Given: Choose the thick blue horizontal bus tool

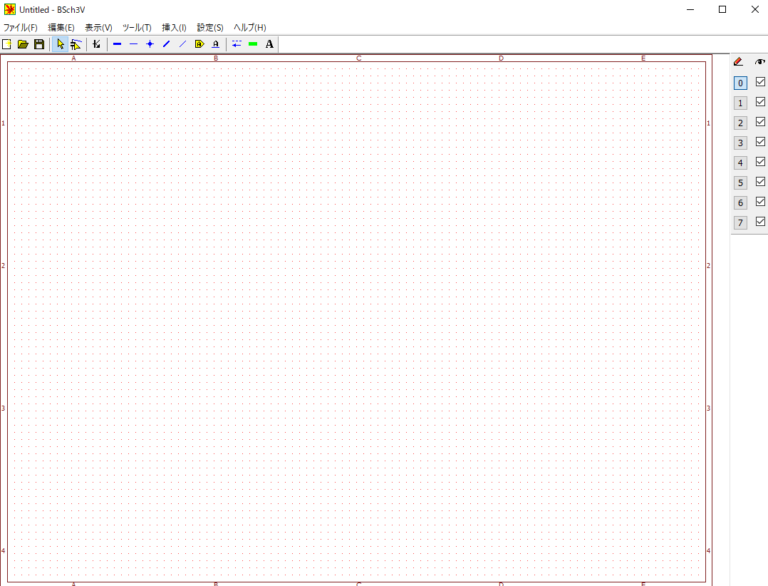Looking at the screenshot, I should tap(117, 44).
